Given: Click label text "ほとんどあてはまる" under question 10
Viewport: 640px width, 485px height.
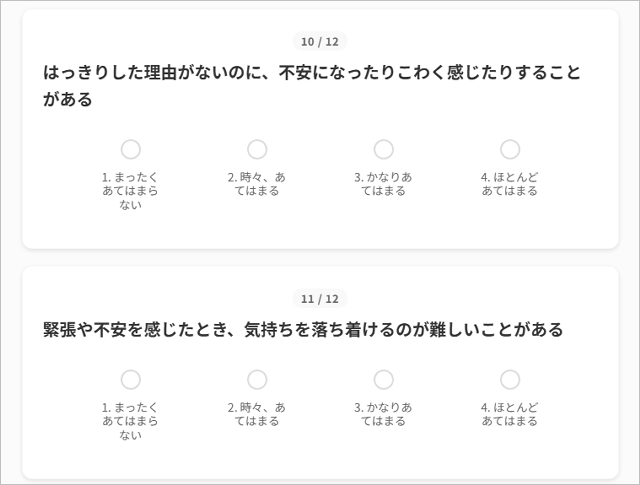Looking at the screenshot, I should tap(510, 184).
